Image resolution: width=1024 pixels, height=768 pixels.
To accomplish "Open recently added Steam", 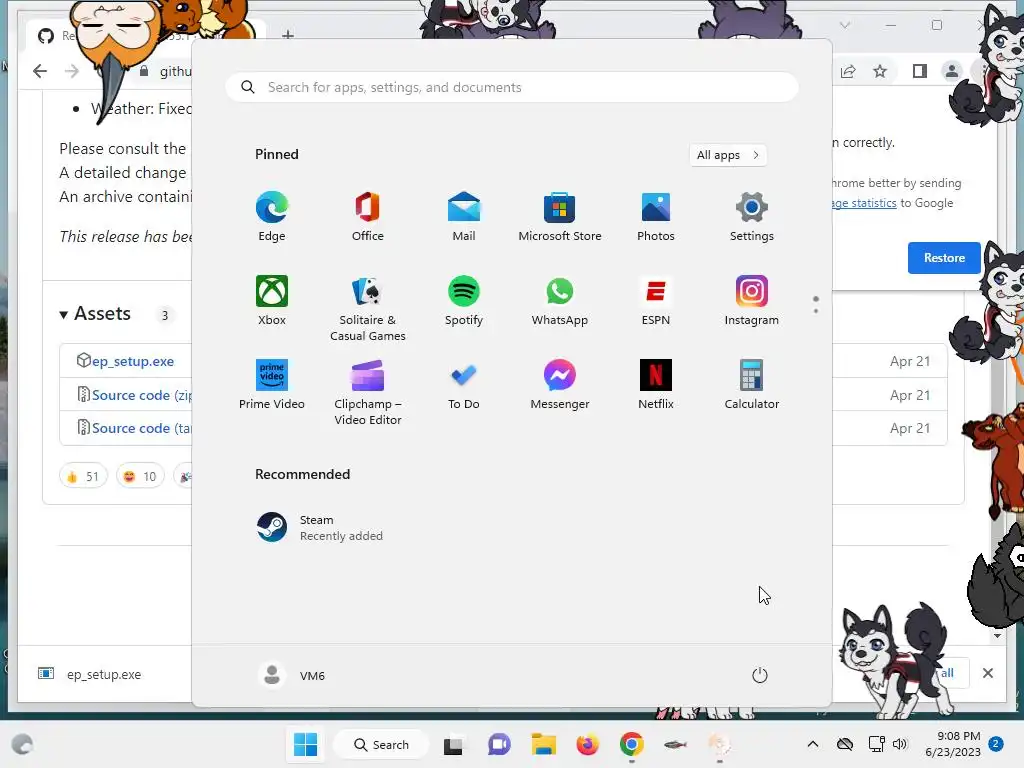I will click(x=320, y=528).
